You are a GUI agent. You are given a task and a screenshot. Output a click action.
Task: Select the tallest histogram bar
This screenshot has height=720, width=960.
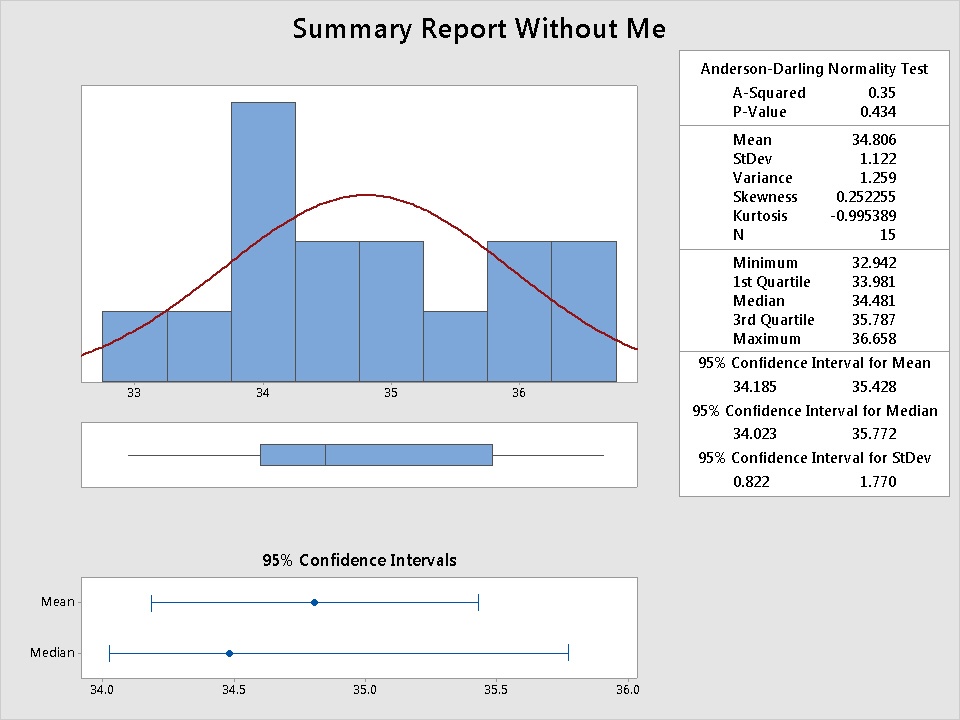click(x=263, y=240)
